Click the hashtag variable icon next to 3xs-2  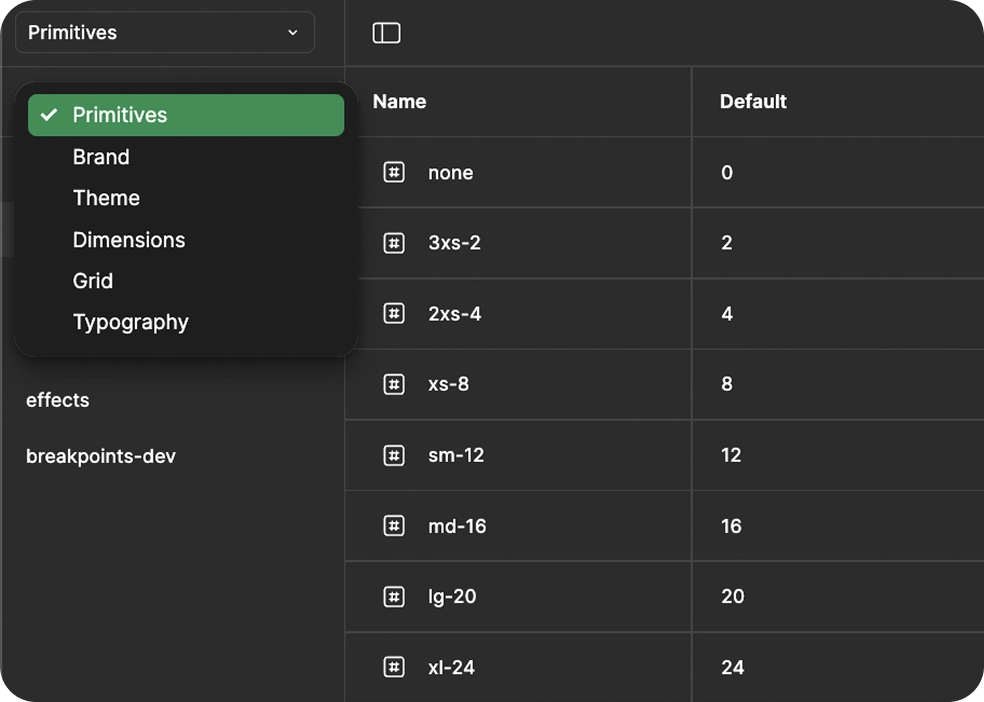[x=396, y=242]
